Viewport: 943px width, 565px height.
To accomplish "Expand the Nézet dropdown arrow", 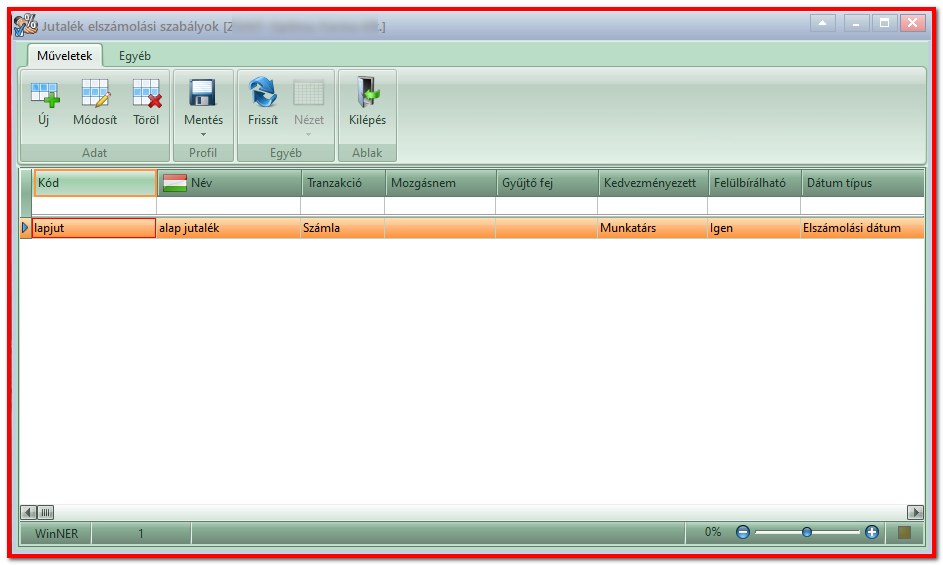I will coord(309,134).
